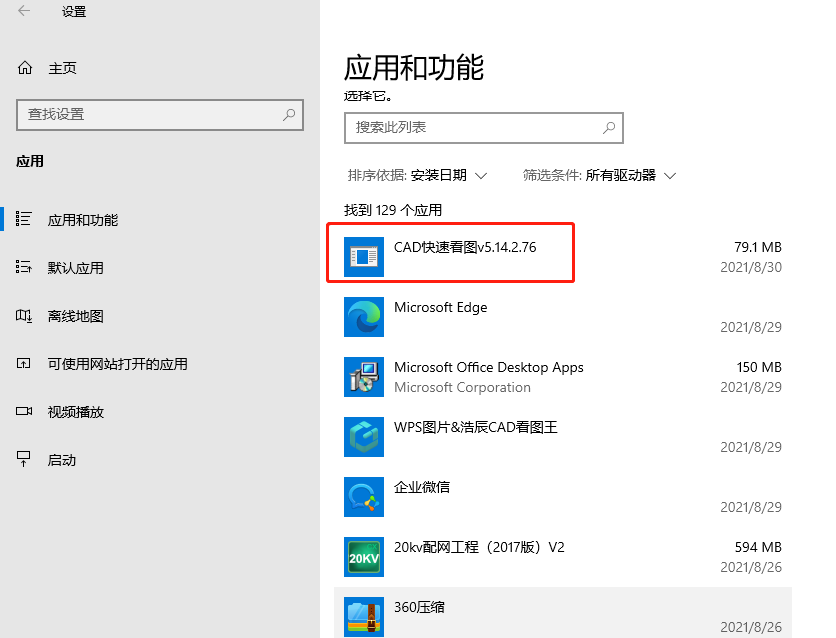Select Microsoft Edge app name
The width and height of the screenshot is (836, 638).
[440, 308]
